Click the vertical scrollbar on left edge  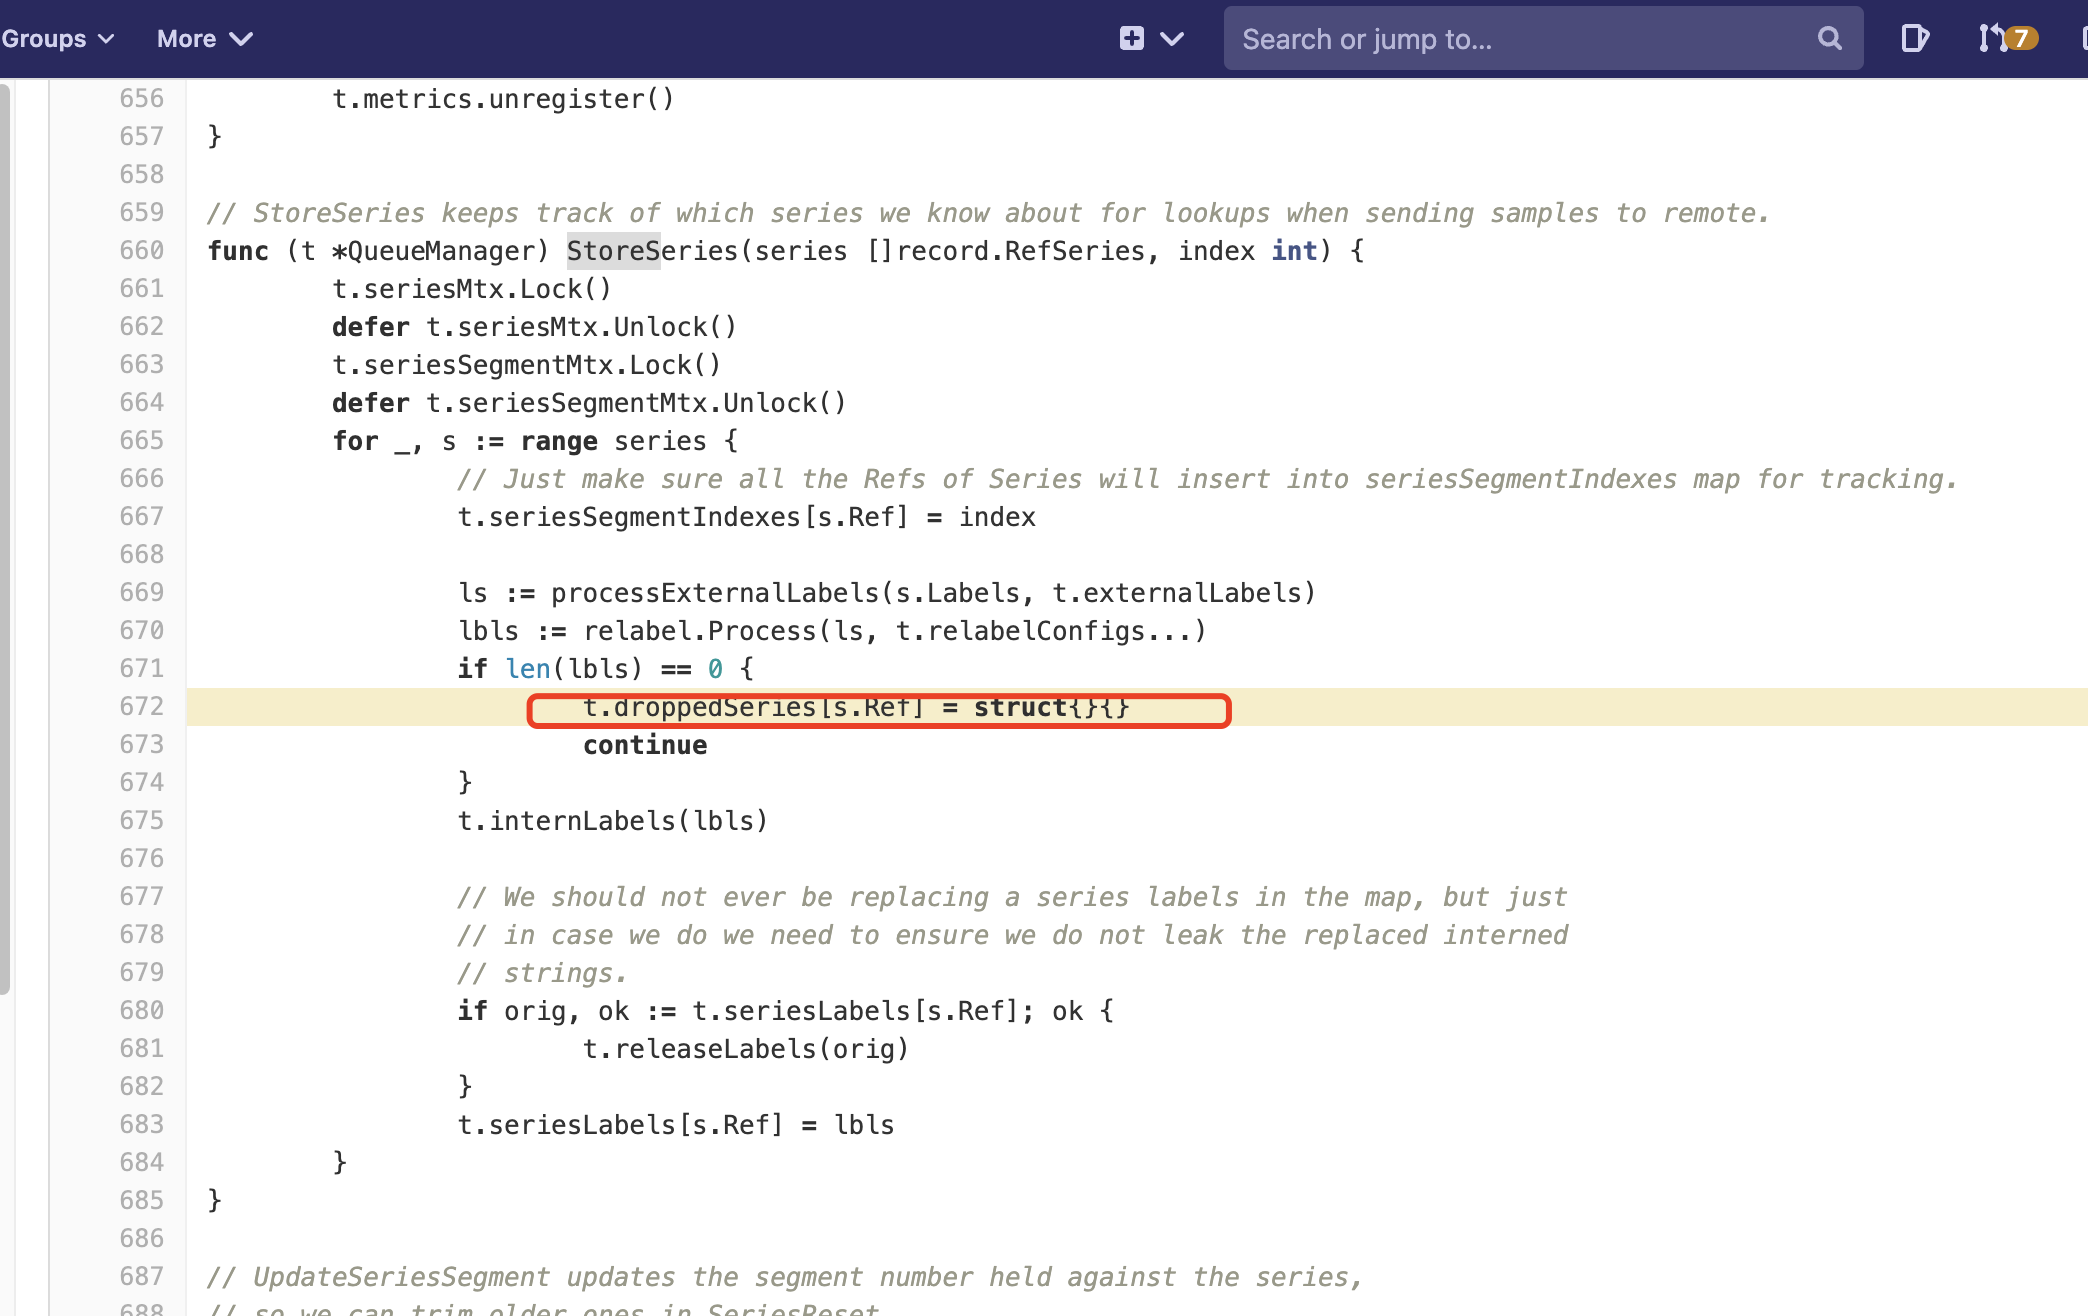click(5, 540)
